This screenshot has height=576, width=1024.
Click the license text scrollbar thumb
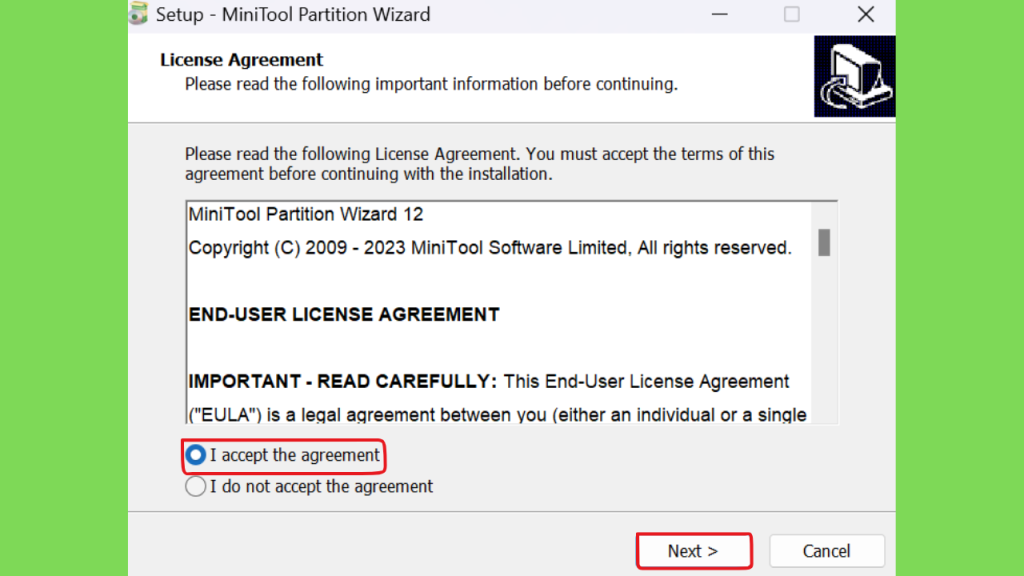pos(824,243)
